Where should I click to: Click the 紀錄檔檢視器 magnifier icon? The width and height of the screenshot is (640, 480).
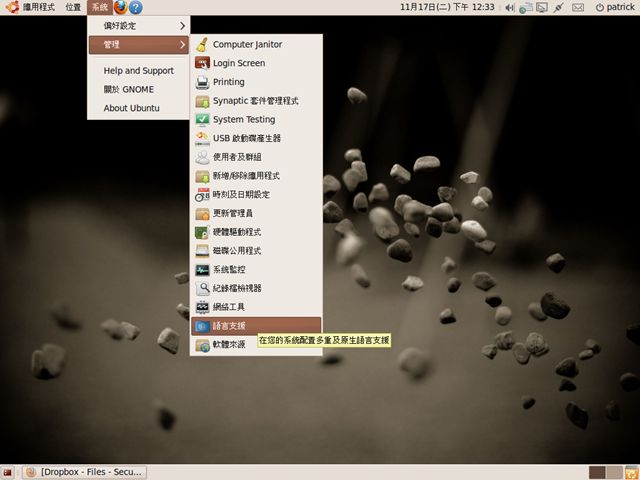tap(202, 289)
